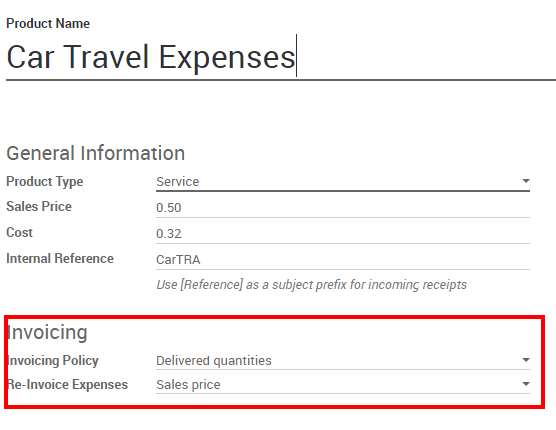Click the General Information section heading
Image resolution: width=556 pixels, height=430 pixels.
click(x=96, y=153)
